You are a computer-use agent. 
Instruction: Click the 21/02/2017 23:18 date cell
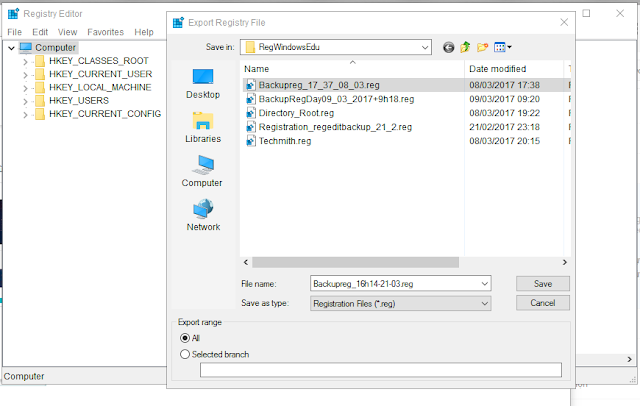tap(504, 127)
